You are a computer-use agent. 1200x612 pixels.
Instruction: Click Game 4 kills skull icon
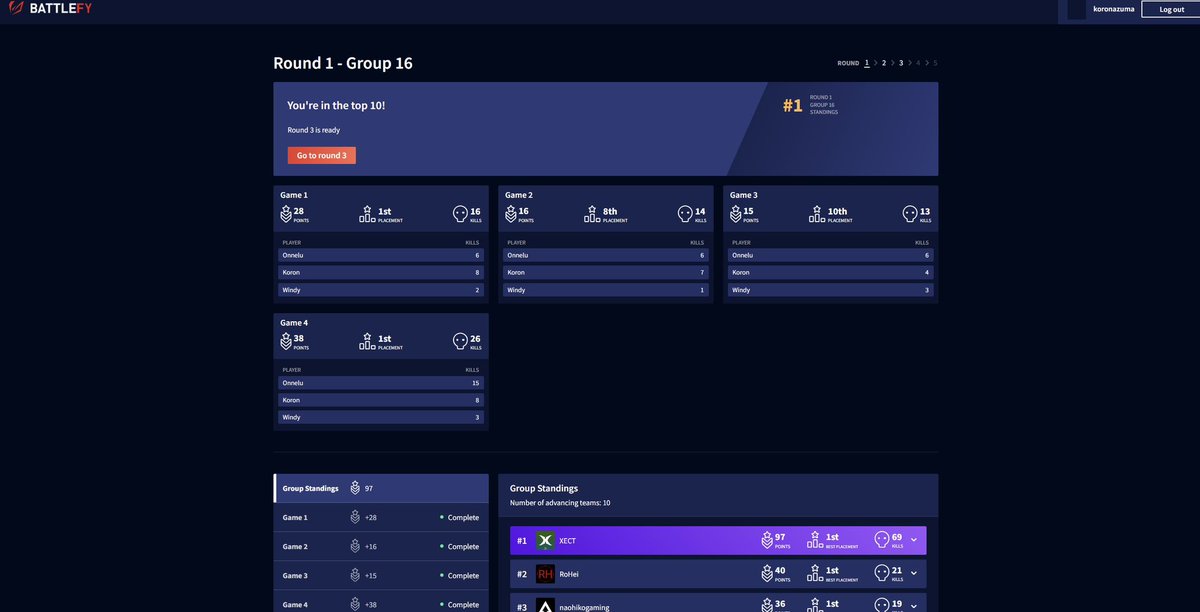pyautogui.click(x=460, y=341)
